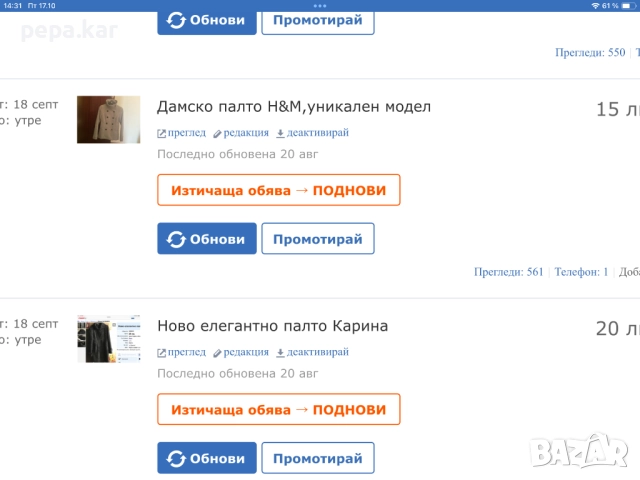Click the pencil icon beside Карина редакция

pyautogui.click(x=217, y=353)
